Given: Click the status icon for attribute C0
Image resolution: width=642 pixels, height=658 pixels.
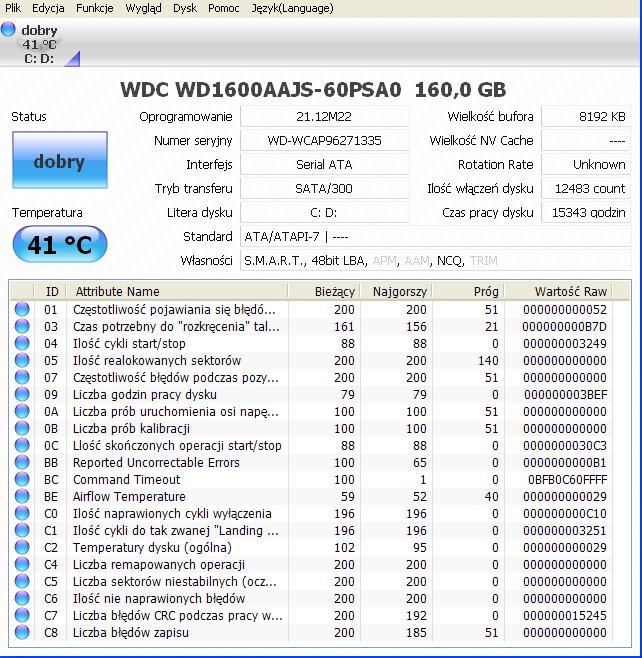Looking at the screenshot, I should click(22, 513).
